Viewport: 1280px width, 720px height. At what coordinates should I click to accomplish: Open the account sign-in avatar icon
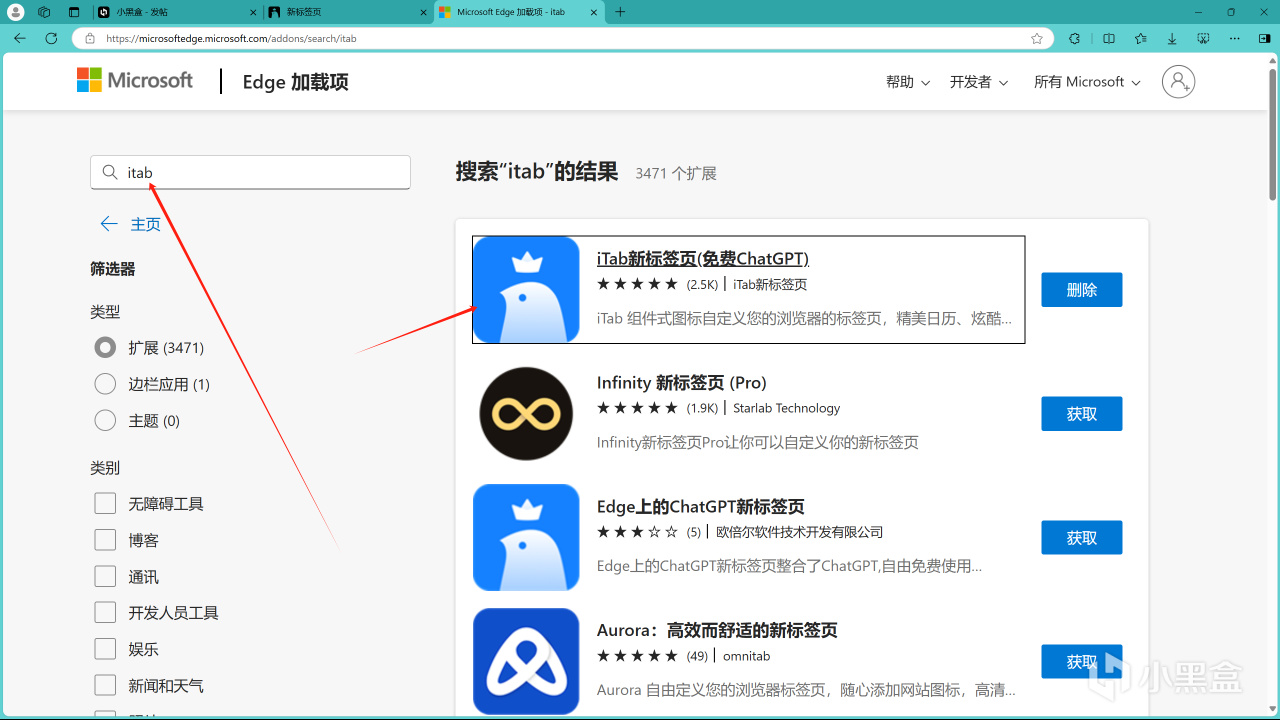[1178, 82]
